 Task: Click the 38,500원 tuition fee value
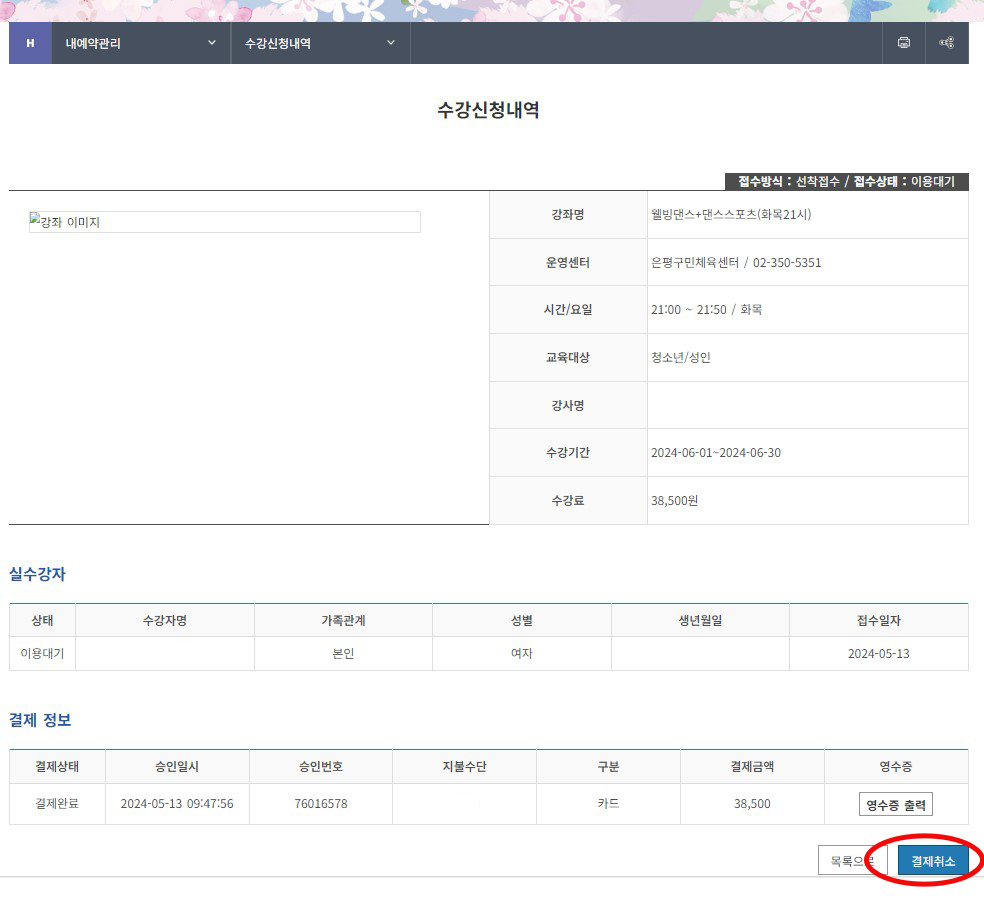point(674,500)
